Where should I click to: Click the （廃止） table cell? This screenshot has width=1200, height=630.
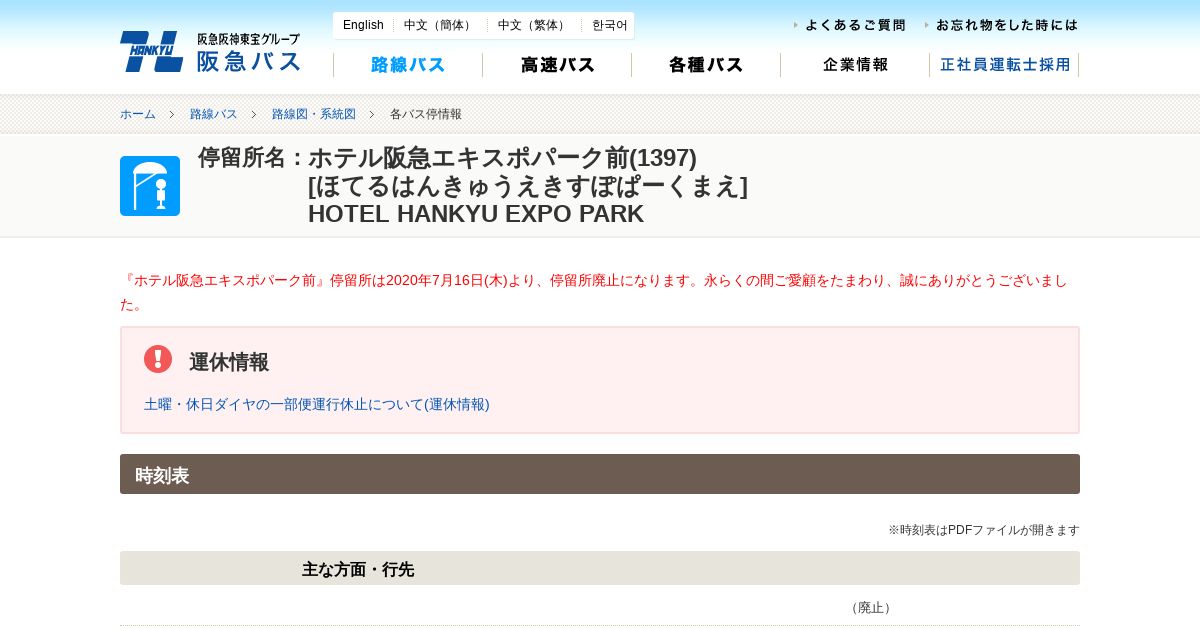click(870, 607)
